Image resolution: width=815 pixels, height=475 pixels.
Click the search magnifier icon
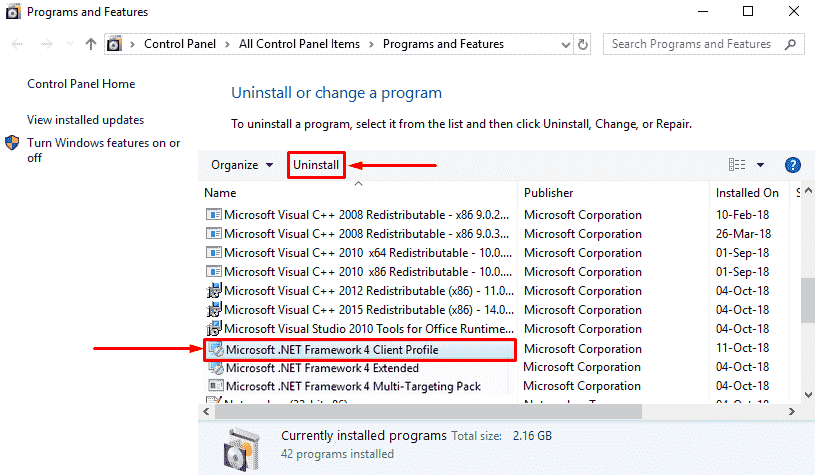click(x=791, y=45)
